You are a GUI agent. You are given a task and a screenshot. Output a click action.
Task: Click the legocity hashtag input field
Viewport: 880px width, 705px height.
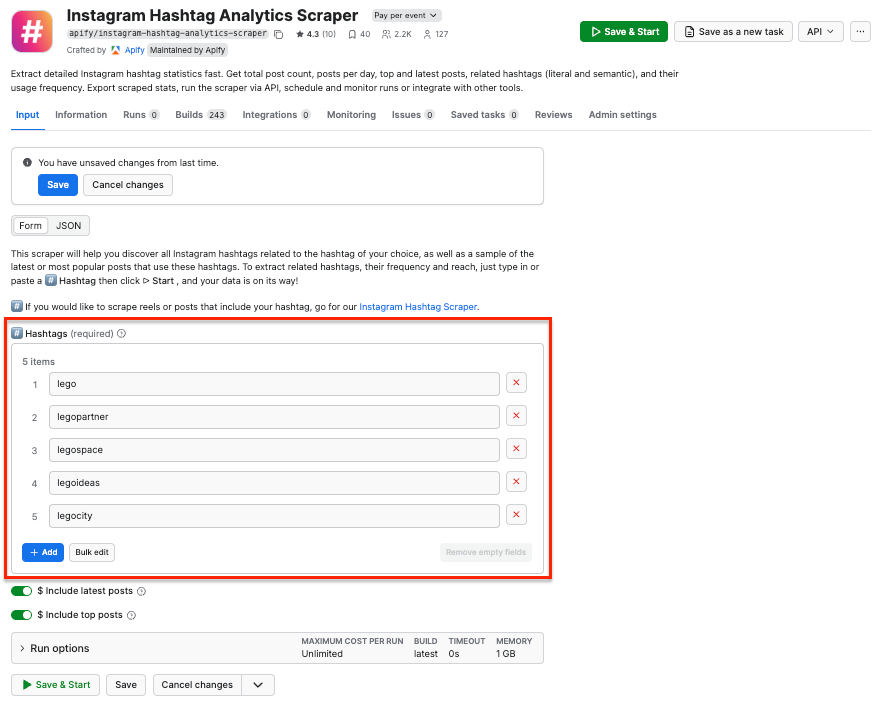(x=273, y=514)
